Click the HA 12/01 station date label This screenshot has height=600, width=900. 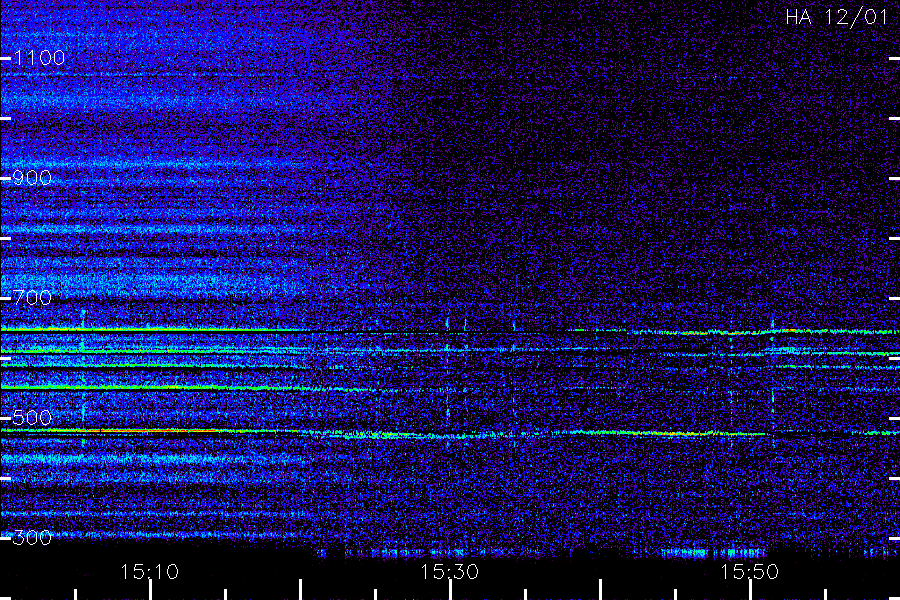837,17
